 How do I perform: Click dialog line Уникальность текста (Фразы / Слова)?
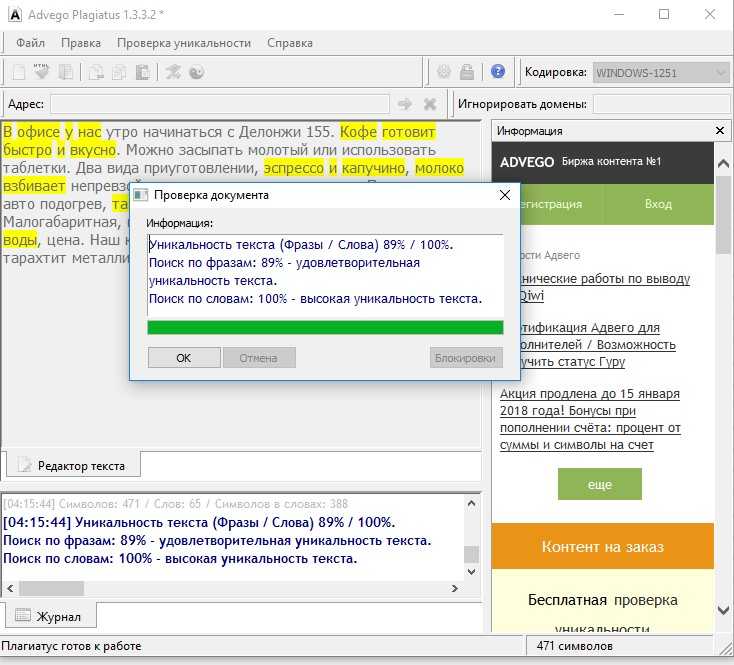(301, 244)
